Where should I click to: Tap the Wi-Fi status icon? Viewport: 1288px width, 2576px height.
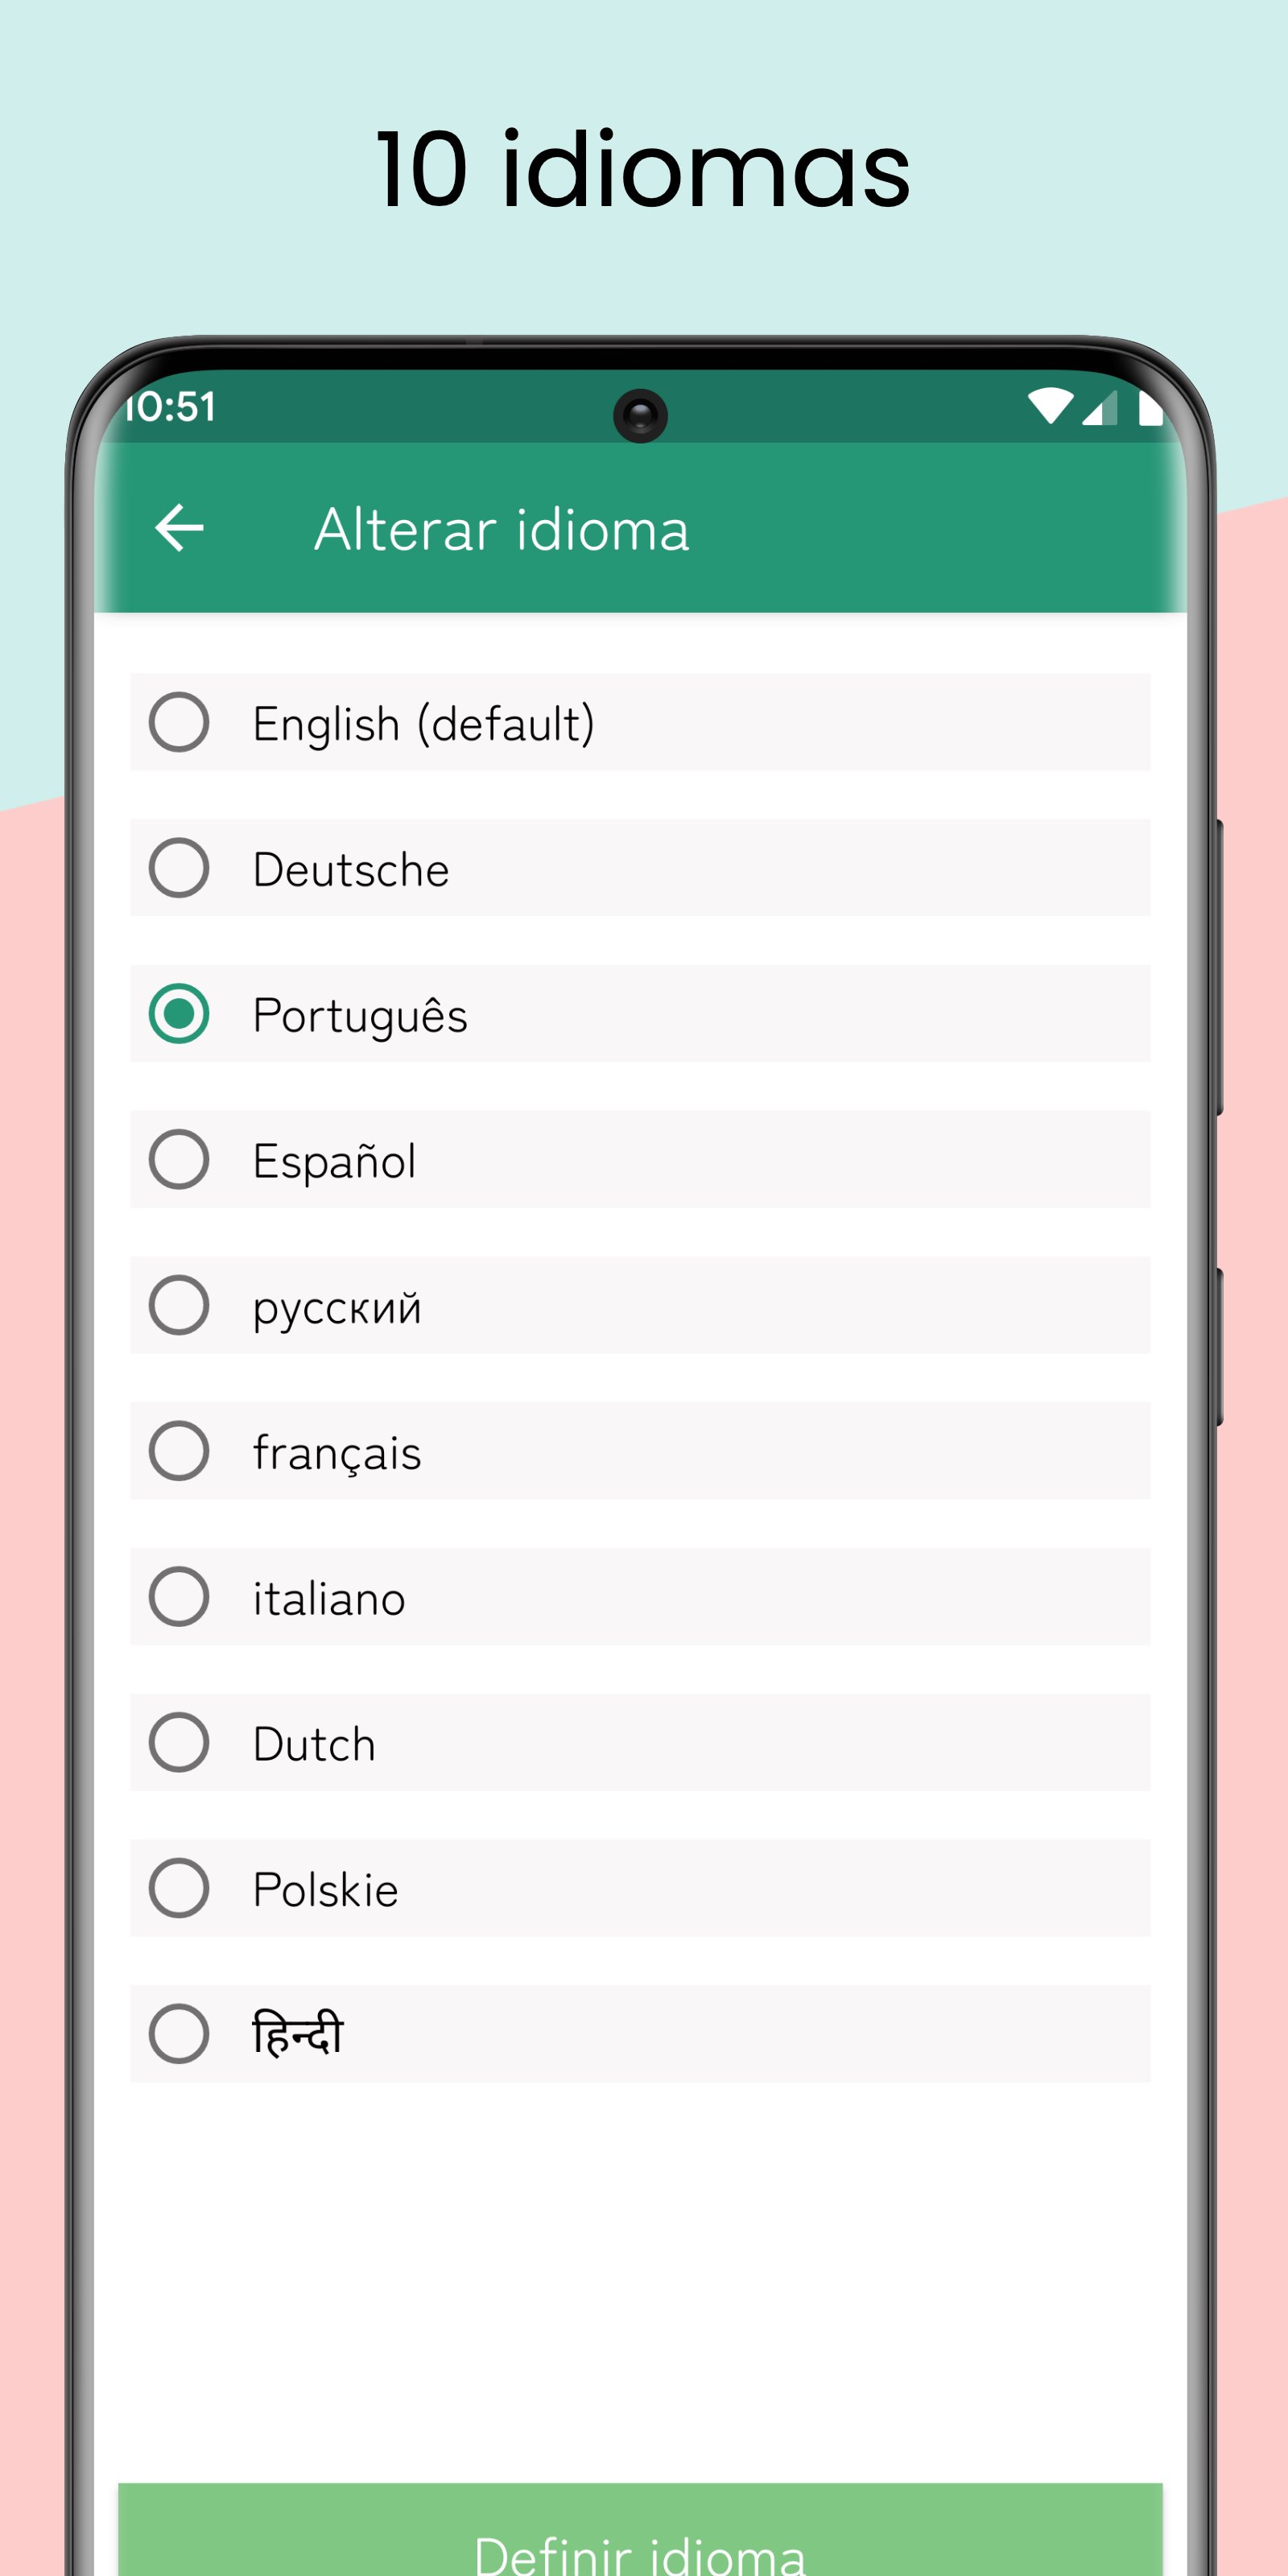pos(1050,406)
